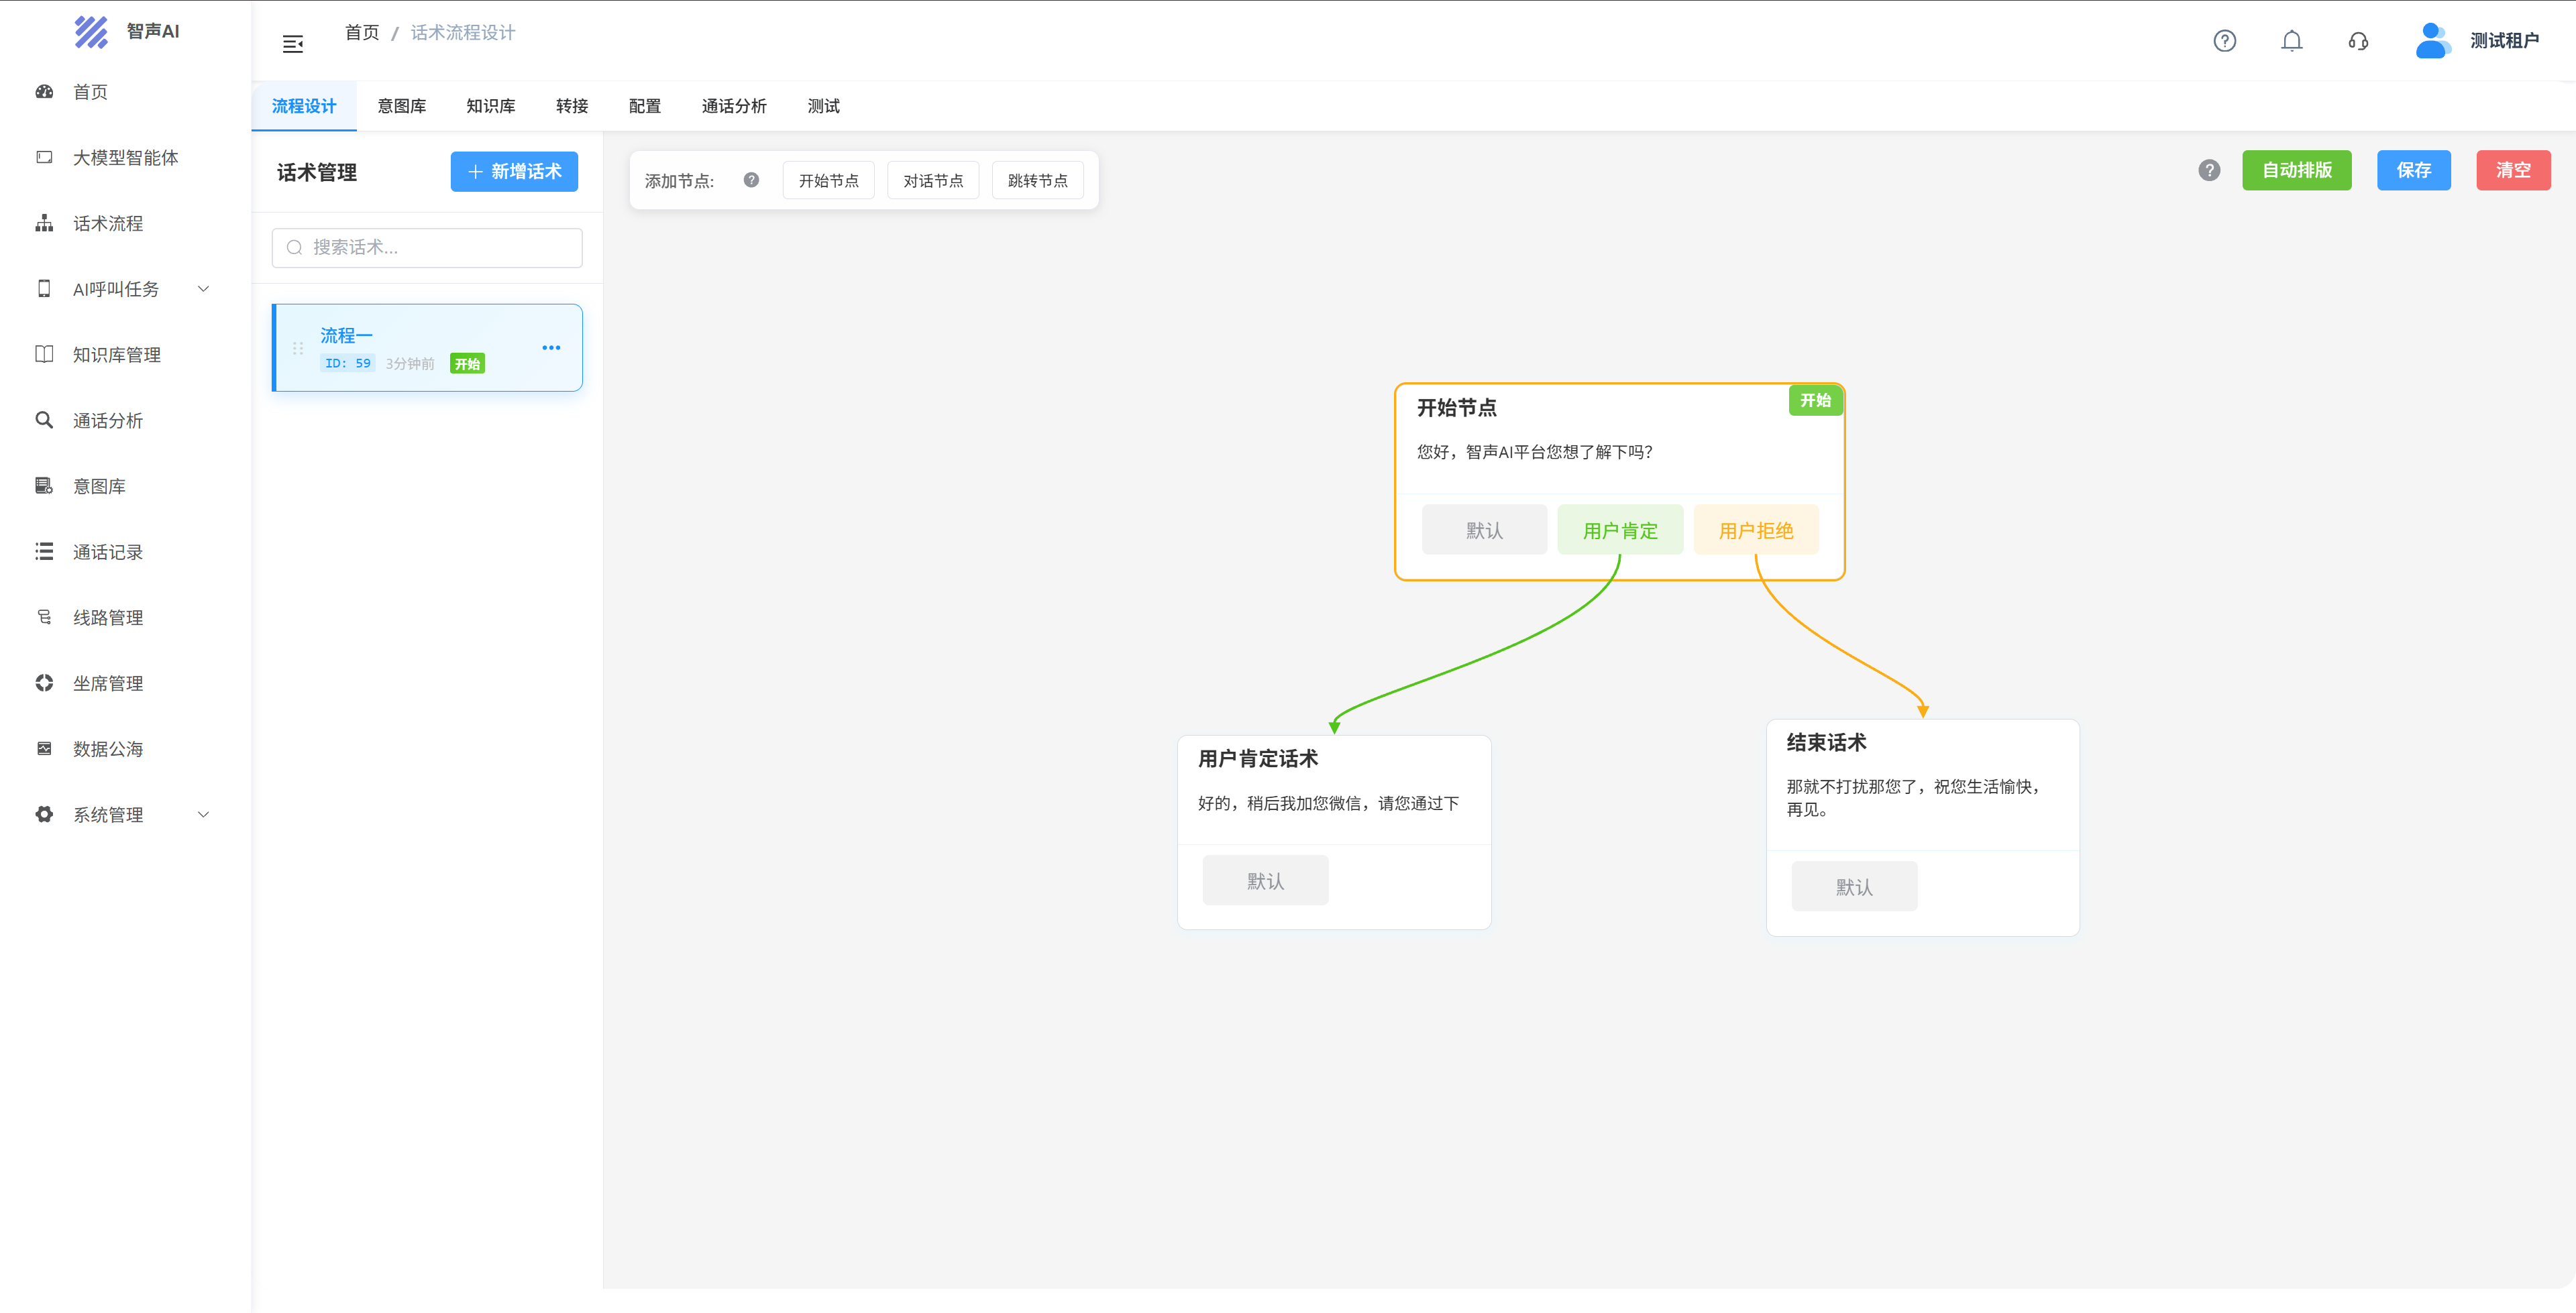This screenshot has height=1313, width=2576.
Task: Click the help icon beside 添加节点
Action: [x=751, y=180]
